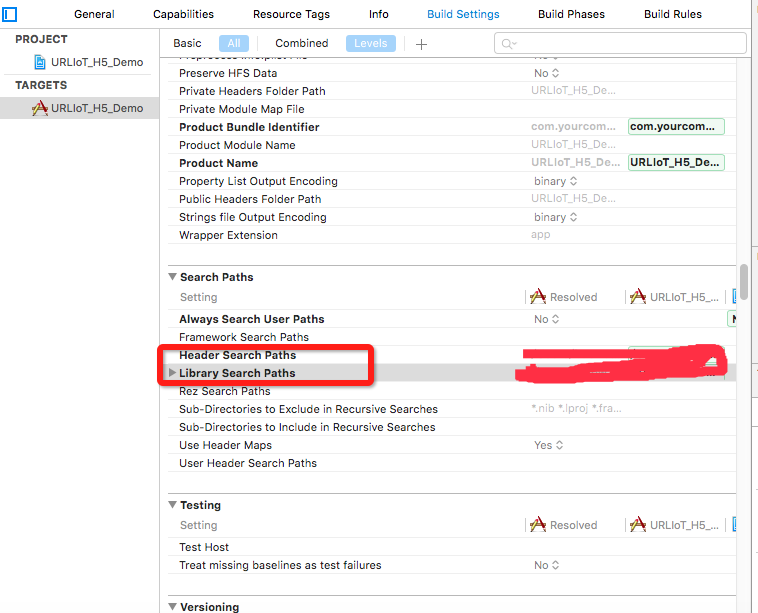Show All build settings
The width and height of the screenshot is (758, 613).
234,44
